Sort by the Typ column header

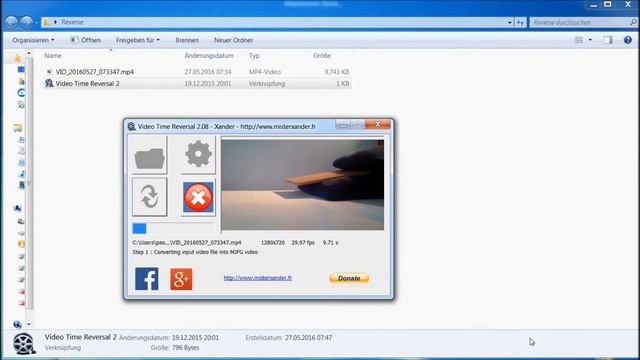[x=254, y=56]
